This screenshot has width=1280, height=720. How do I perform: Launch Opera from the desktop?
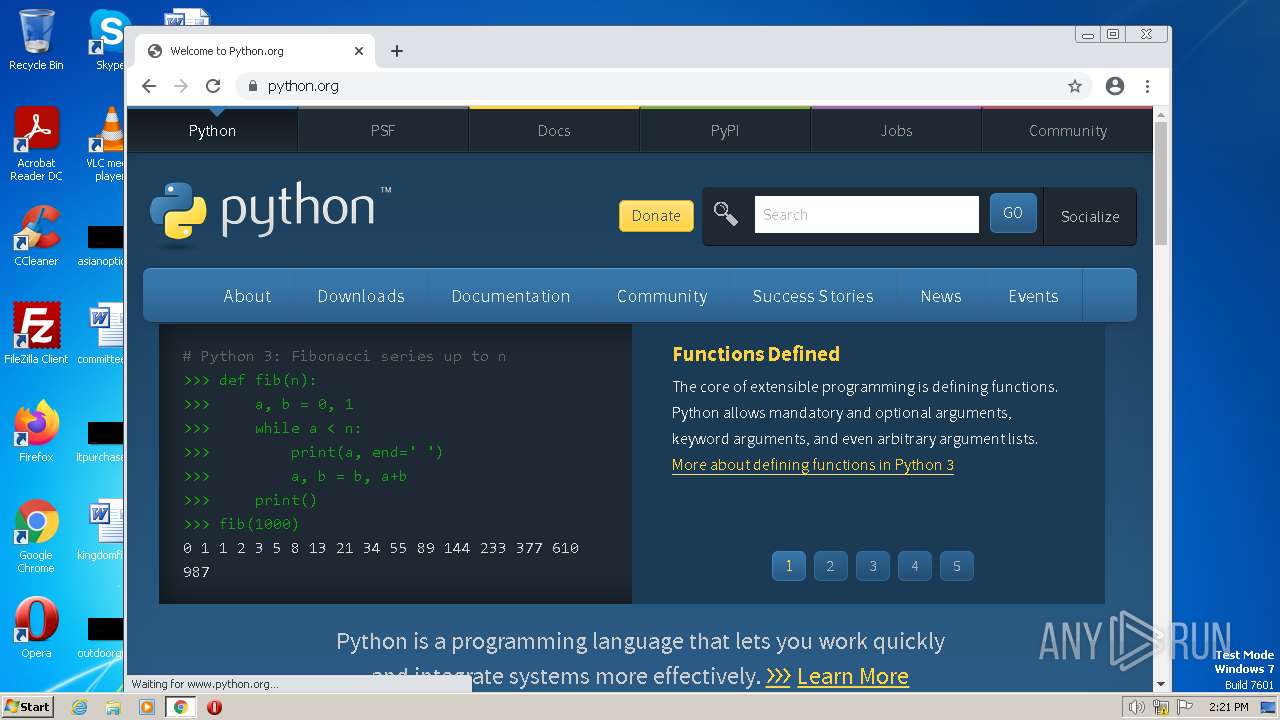36,627
